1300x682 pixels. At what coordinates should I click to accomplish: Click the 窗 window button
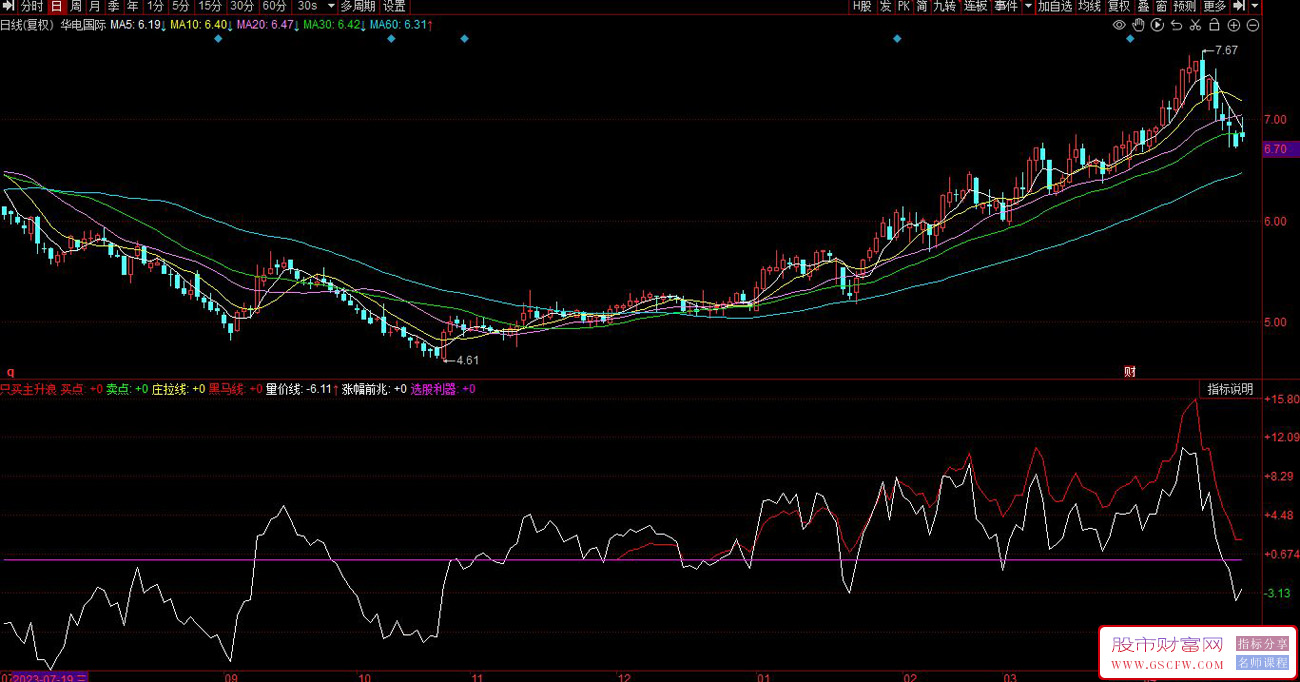pos(1161,6)
